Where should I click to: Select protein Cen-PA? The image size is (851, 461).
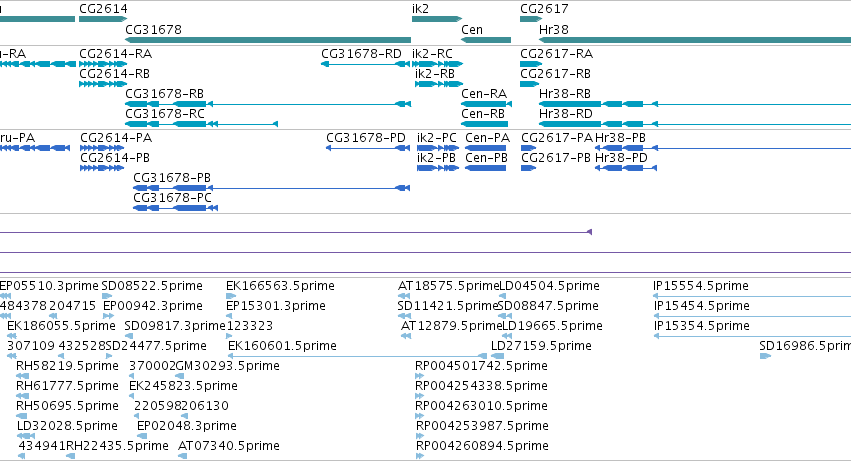coord(487,138)
